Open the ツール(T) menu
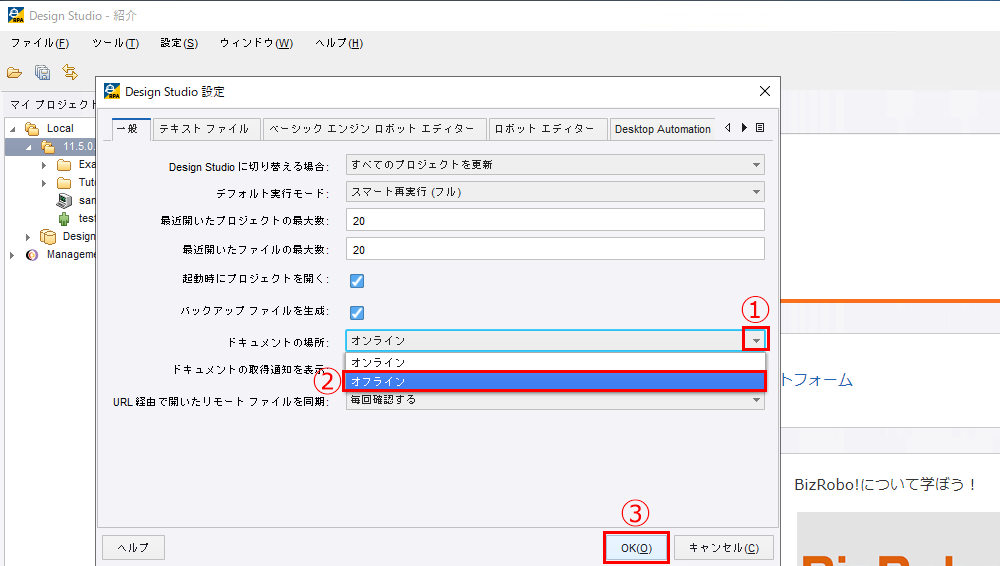The image size is (1000, 566). coord(115,43)
